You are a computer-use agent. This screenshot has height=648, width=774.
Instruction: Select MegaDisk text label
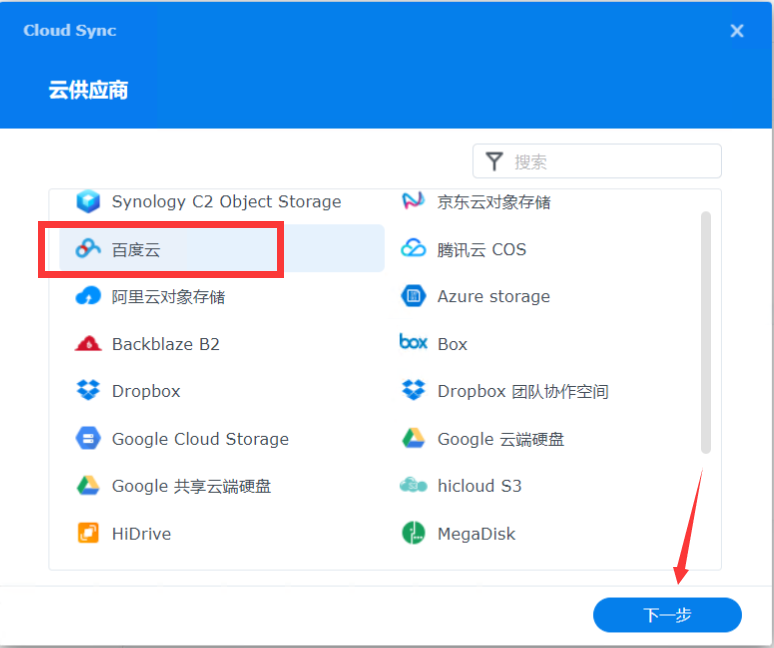(x=476, y=534)
